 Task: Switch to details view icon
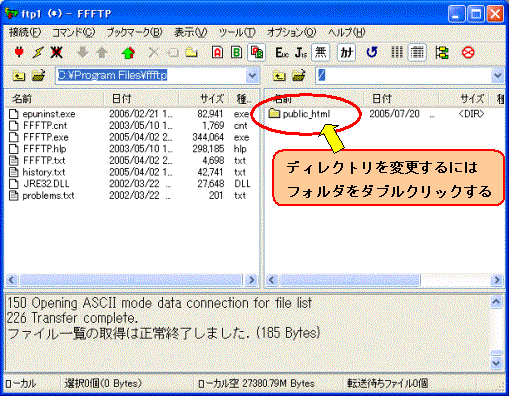tap(417, 52)
